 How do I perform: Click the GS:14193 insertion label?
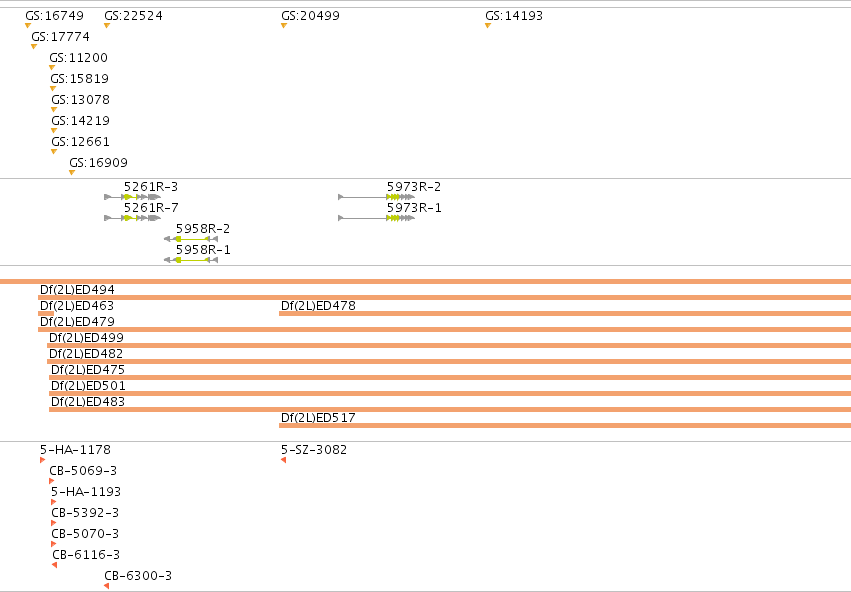point(514,16)
